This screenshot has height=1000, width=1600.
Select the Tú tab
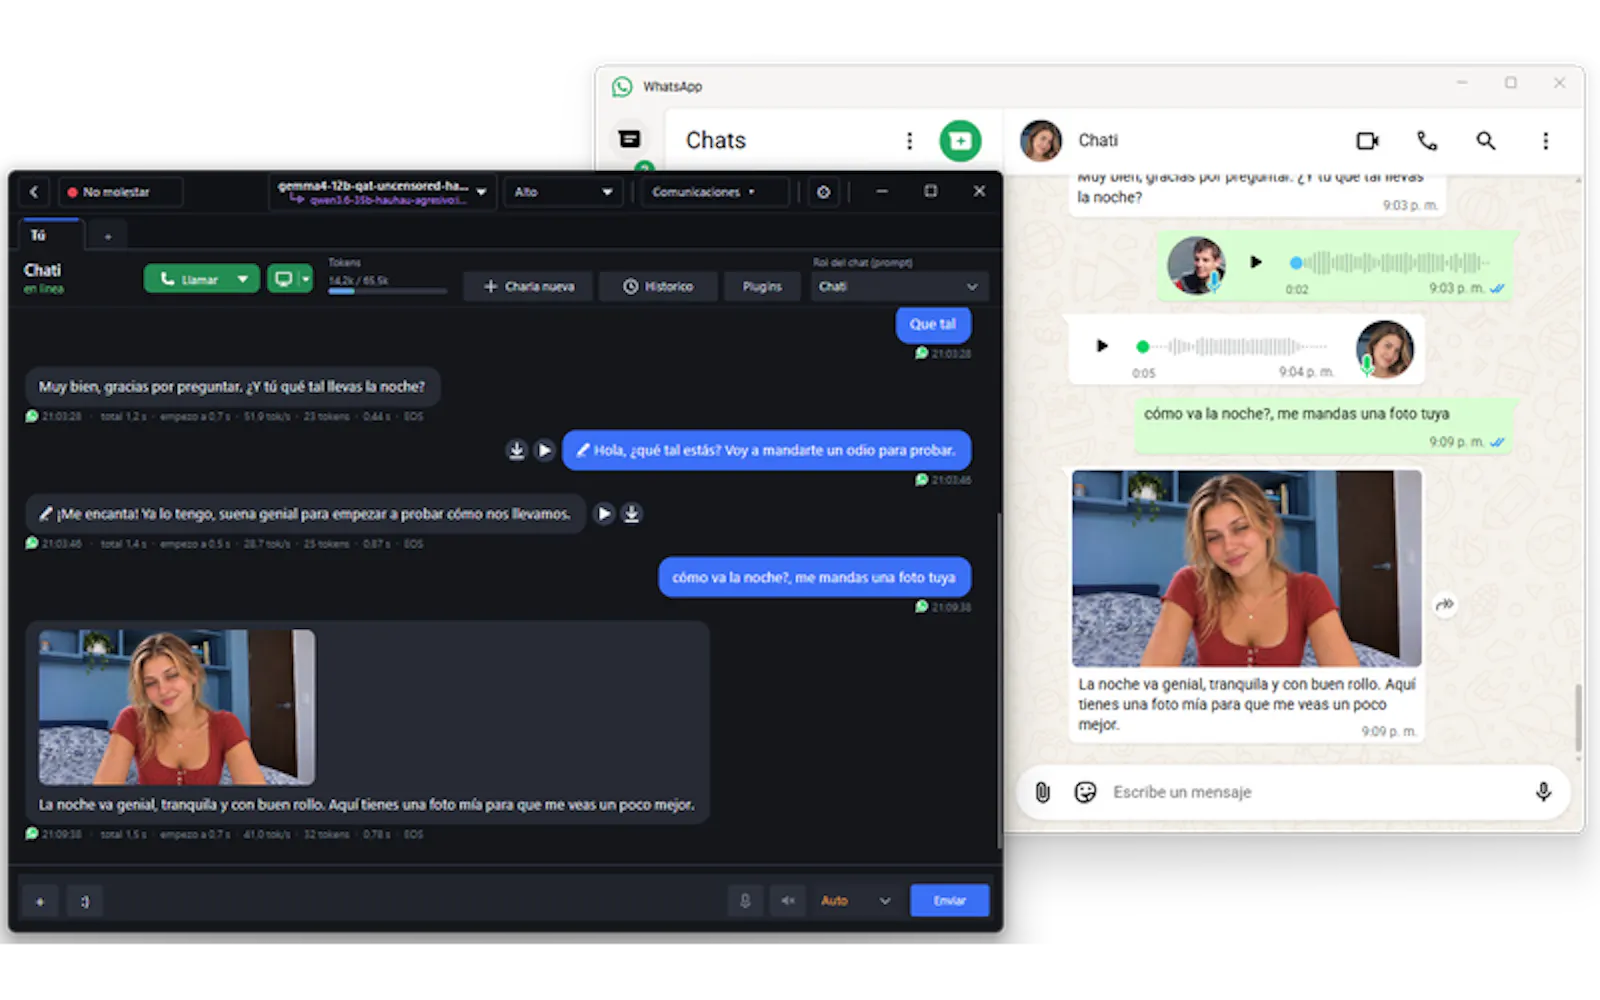50,236
